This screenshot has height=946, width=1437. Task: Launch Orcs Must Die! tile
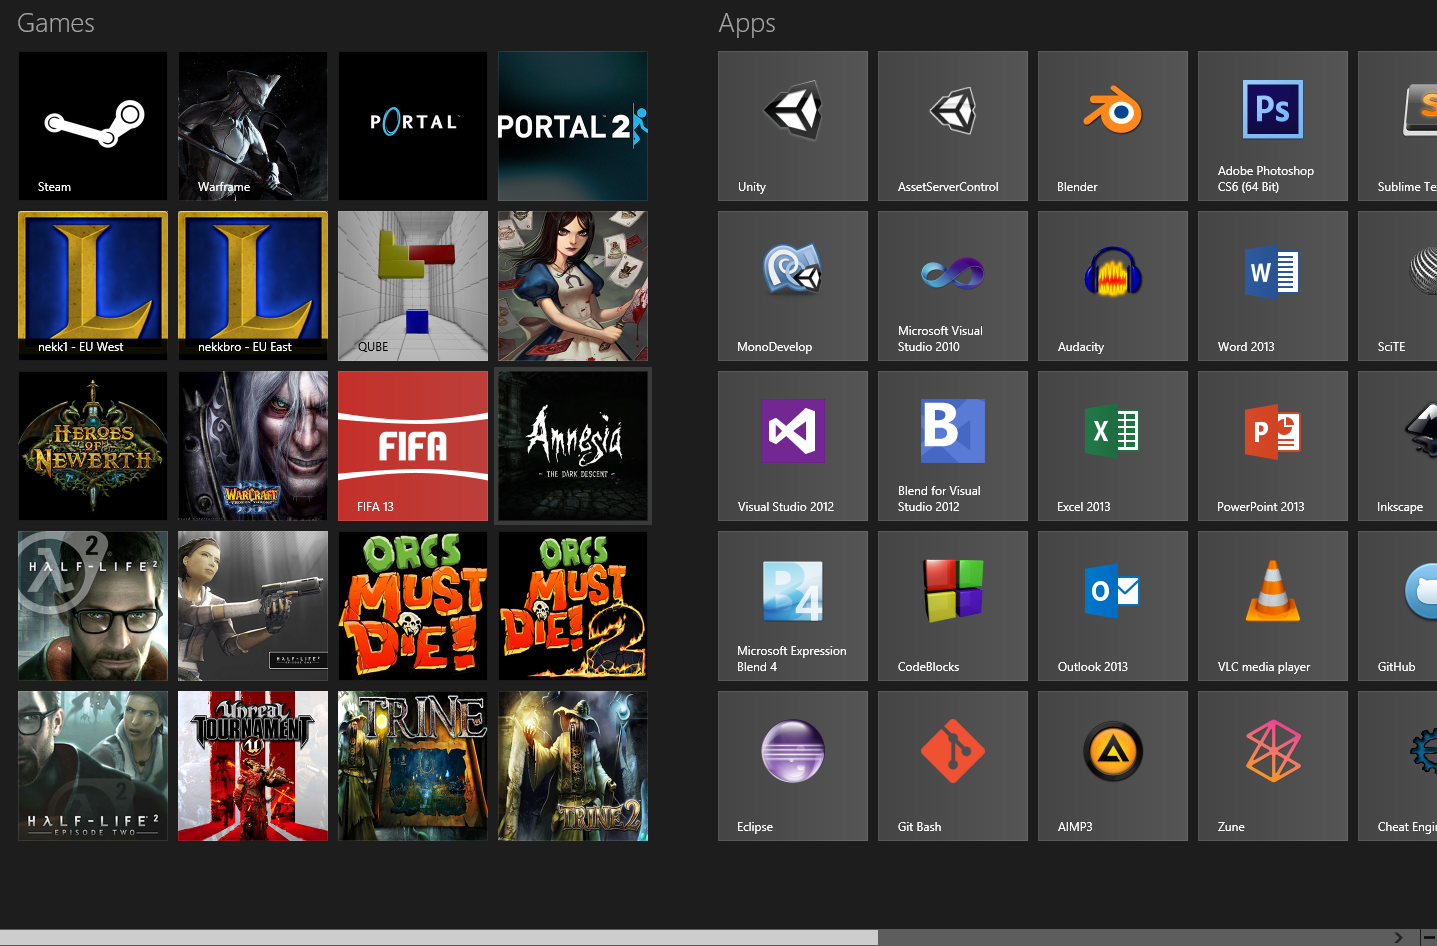coord(413,606)
